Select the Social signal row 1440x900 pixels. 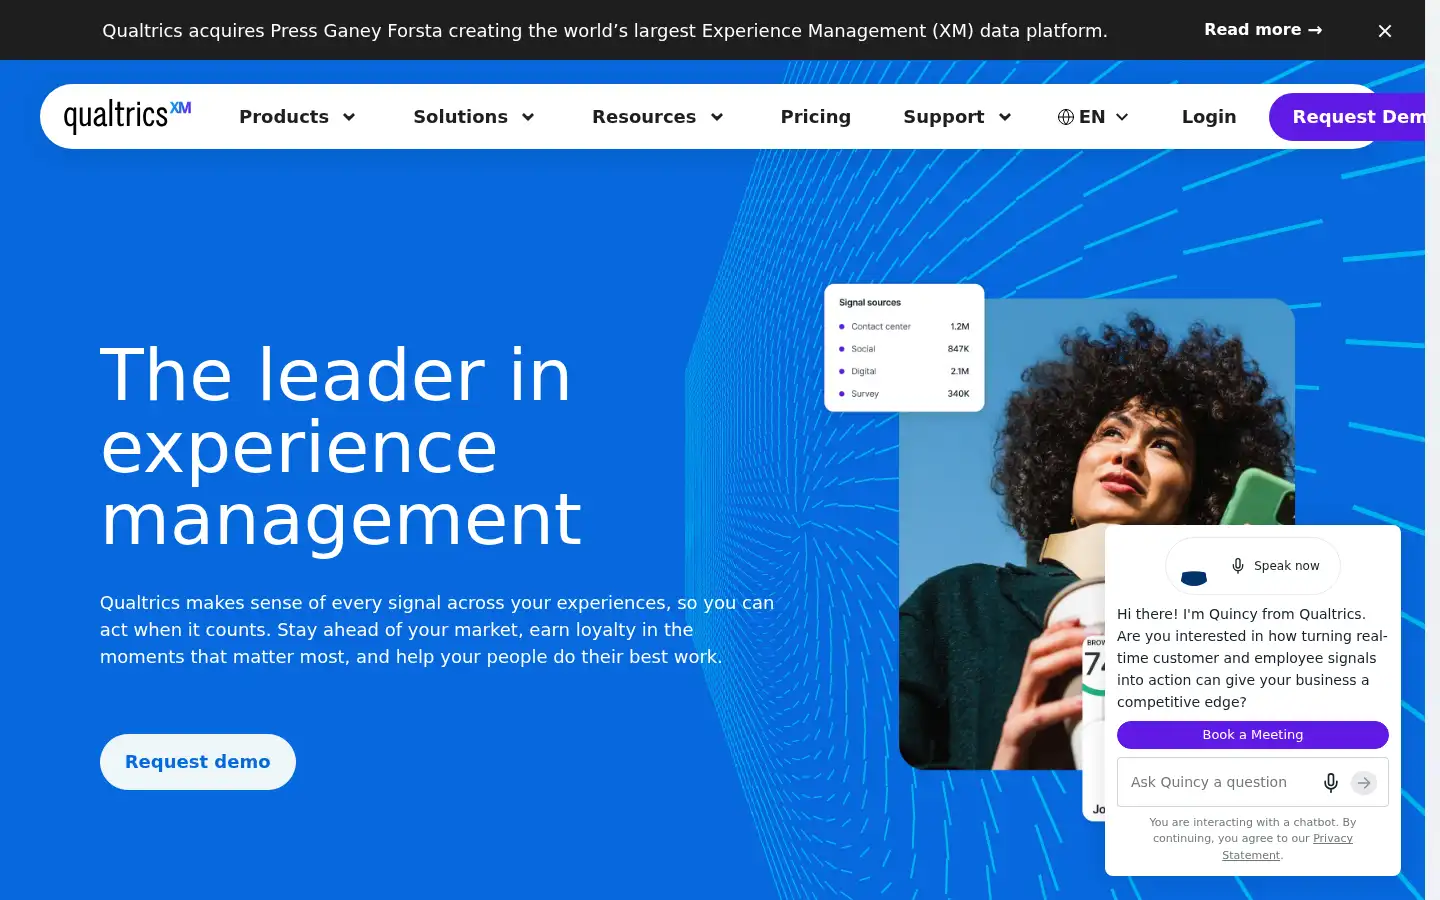pyautogui.click(x=904, y=349)
